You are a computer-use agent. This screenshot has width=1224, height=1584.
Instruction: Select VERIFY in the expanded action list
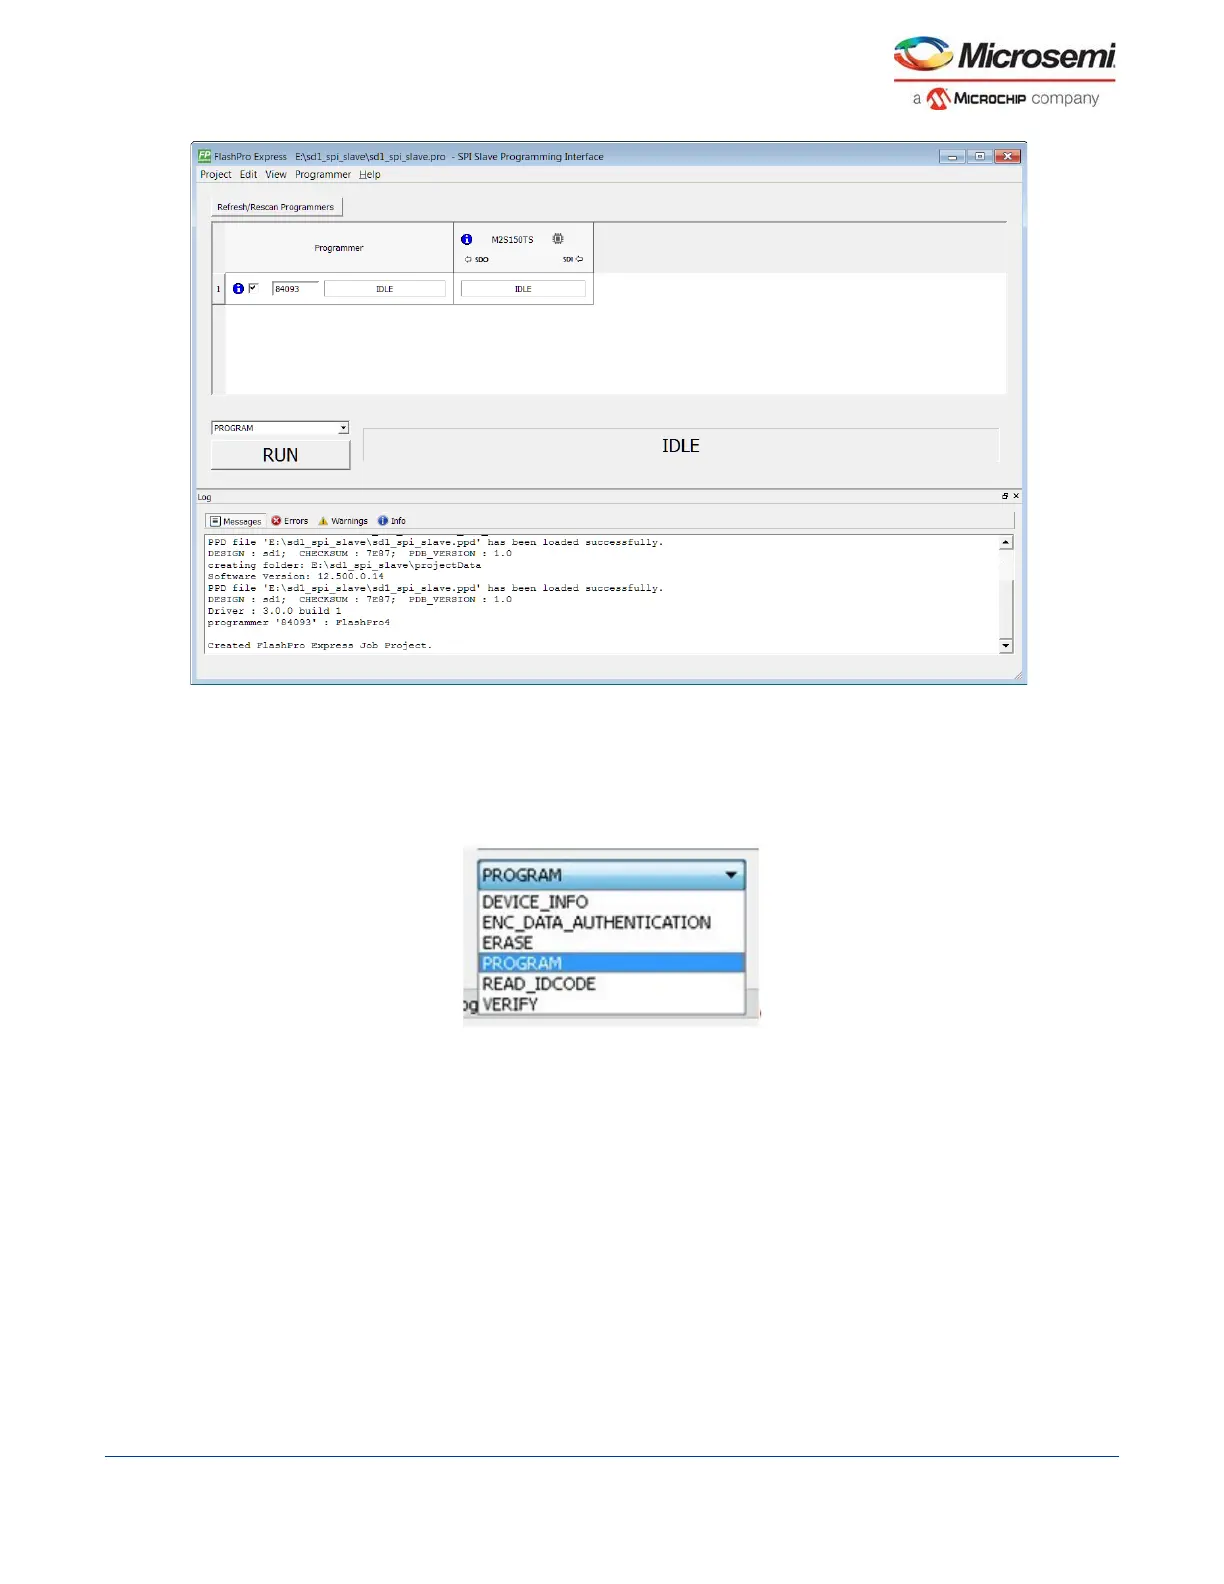tap(510, 1004)
